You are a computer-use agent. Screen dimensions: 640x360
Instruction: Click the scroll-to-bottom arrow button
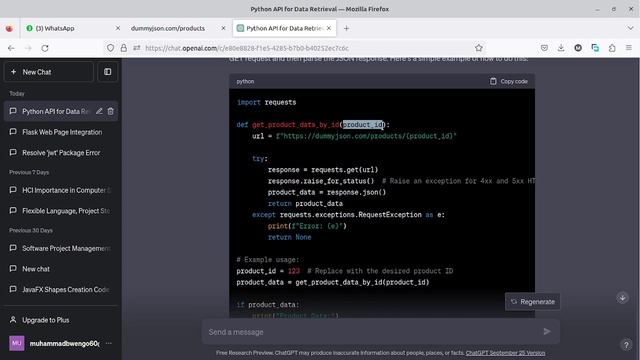pos(622,298)
